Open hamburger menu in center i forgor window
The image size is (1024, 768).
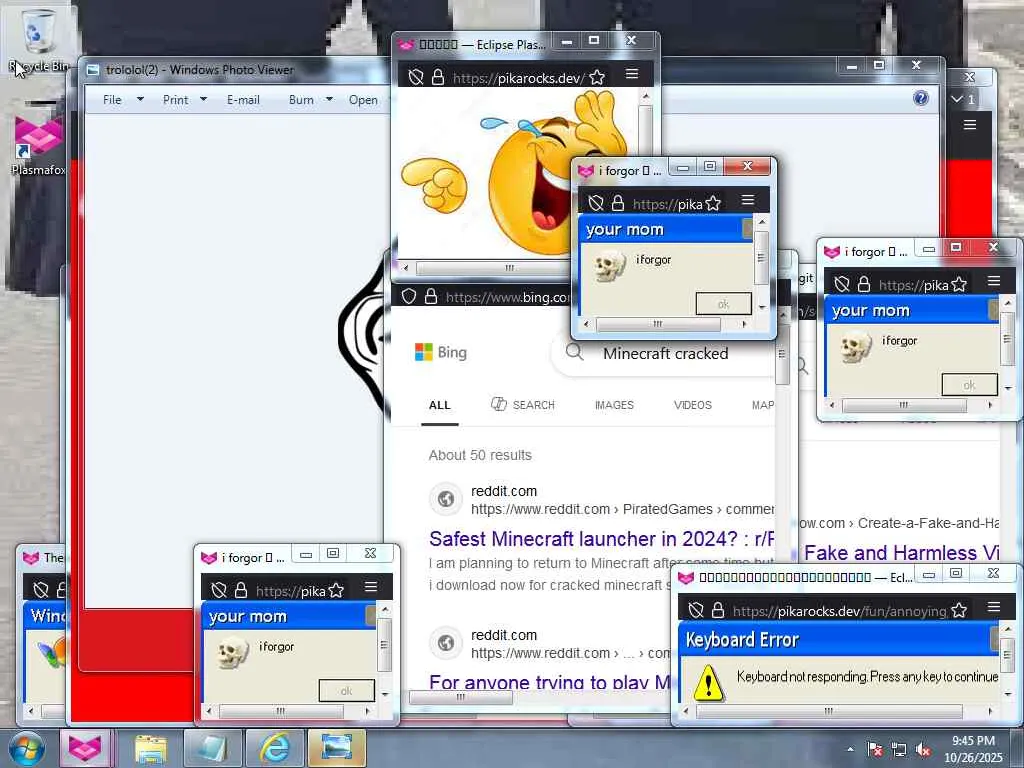pyautogui.click(x=748, y=200)
